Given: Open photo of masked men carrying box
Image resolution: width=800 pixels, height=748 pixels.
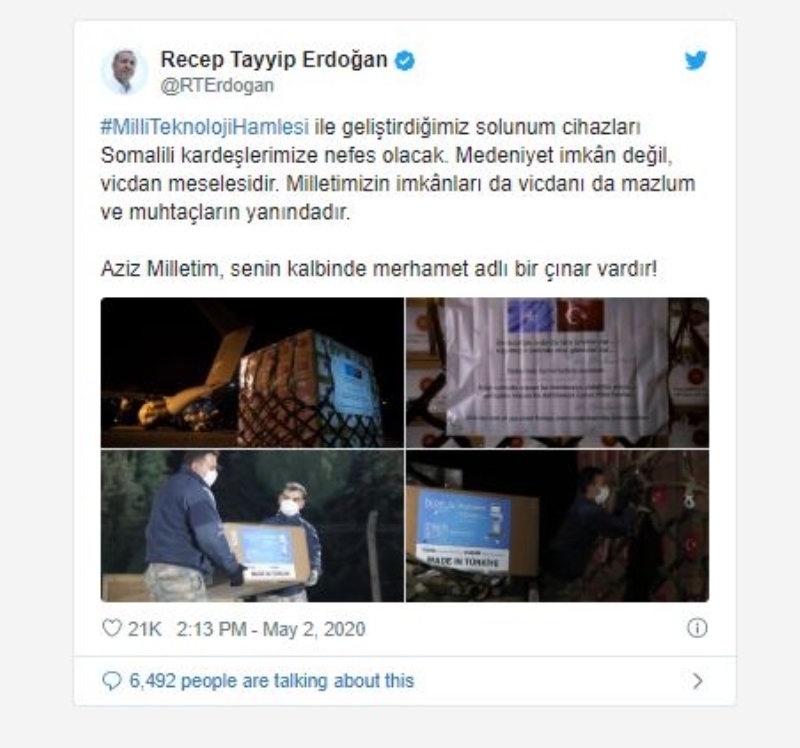Looking at the screenshot, I should tap(252, 526).
